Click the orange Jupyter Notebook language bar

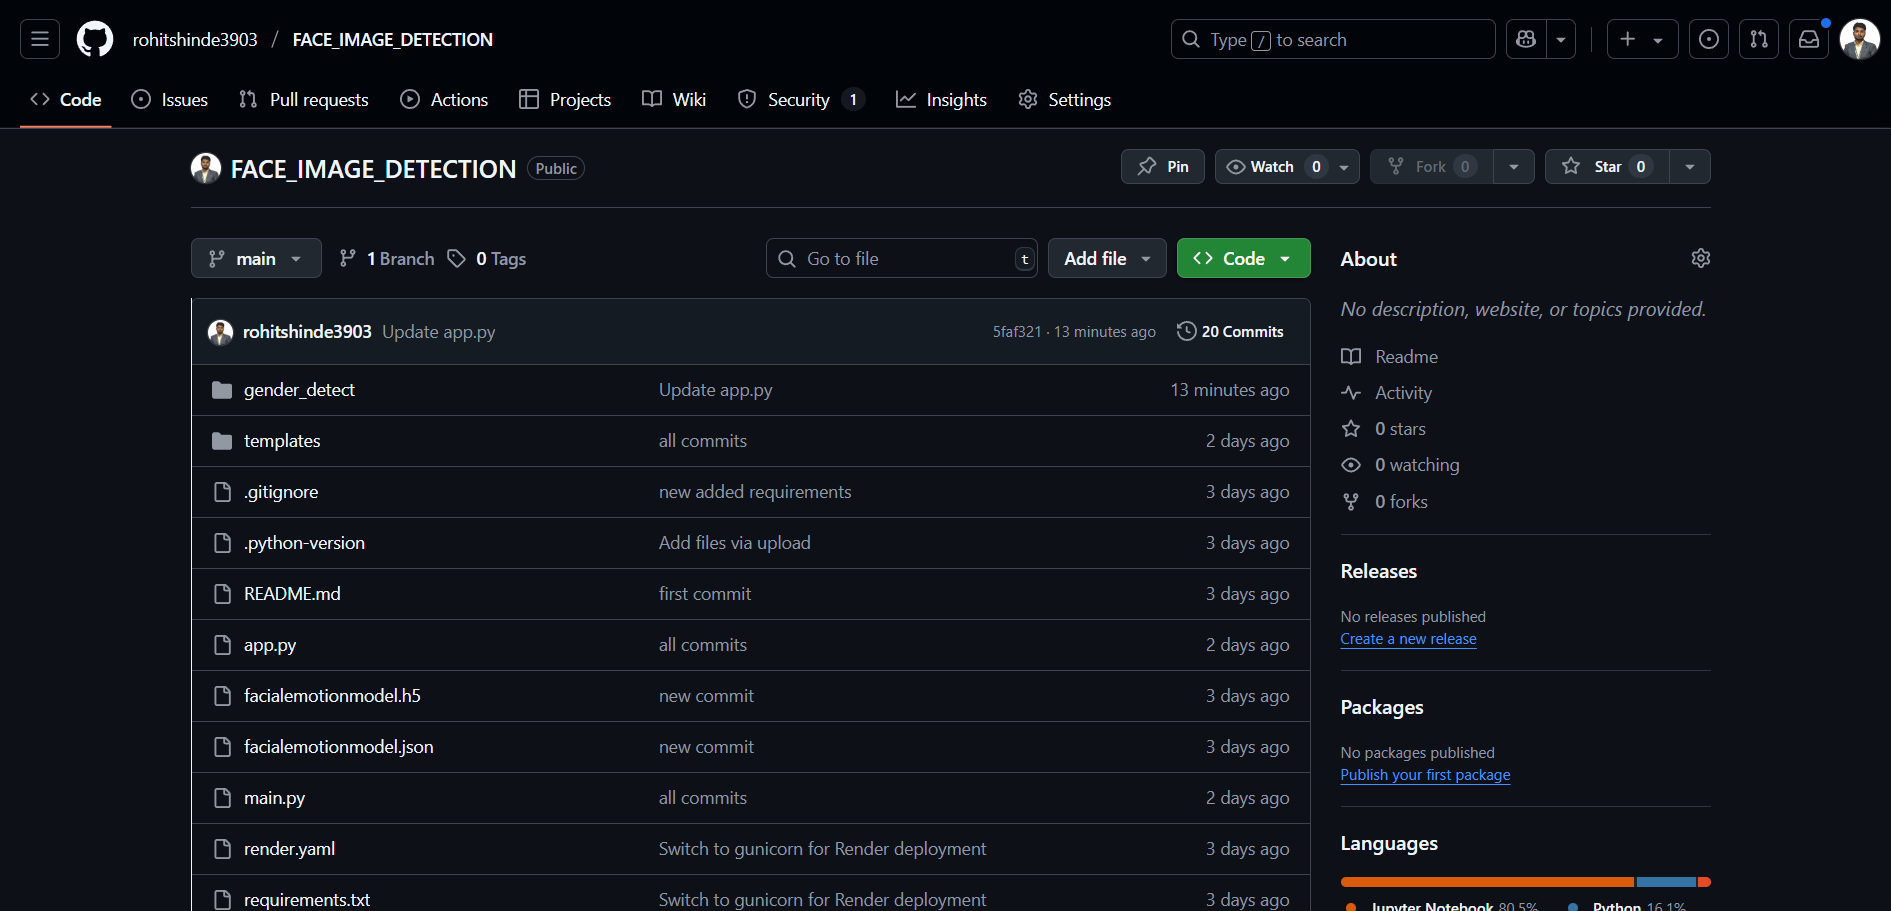[x=1486, y=882]
